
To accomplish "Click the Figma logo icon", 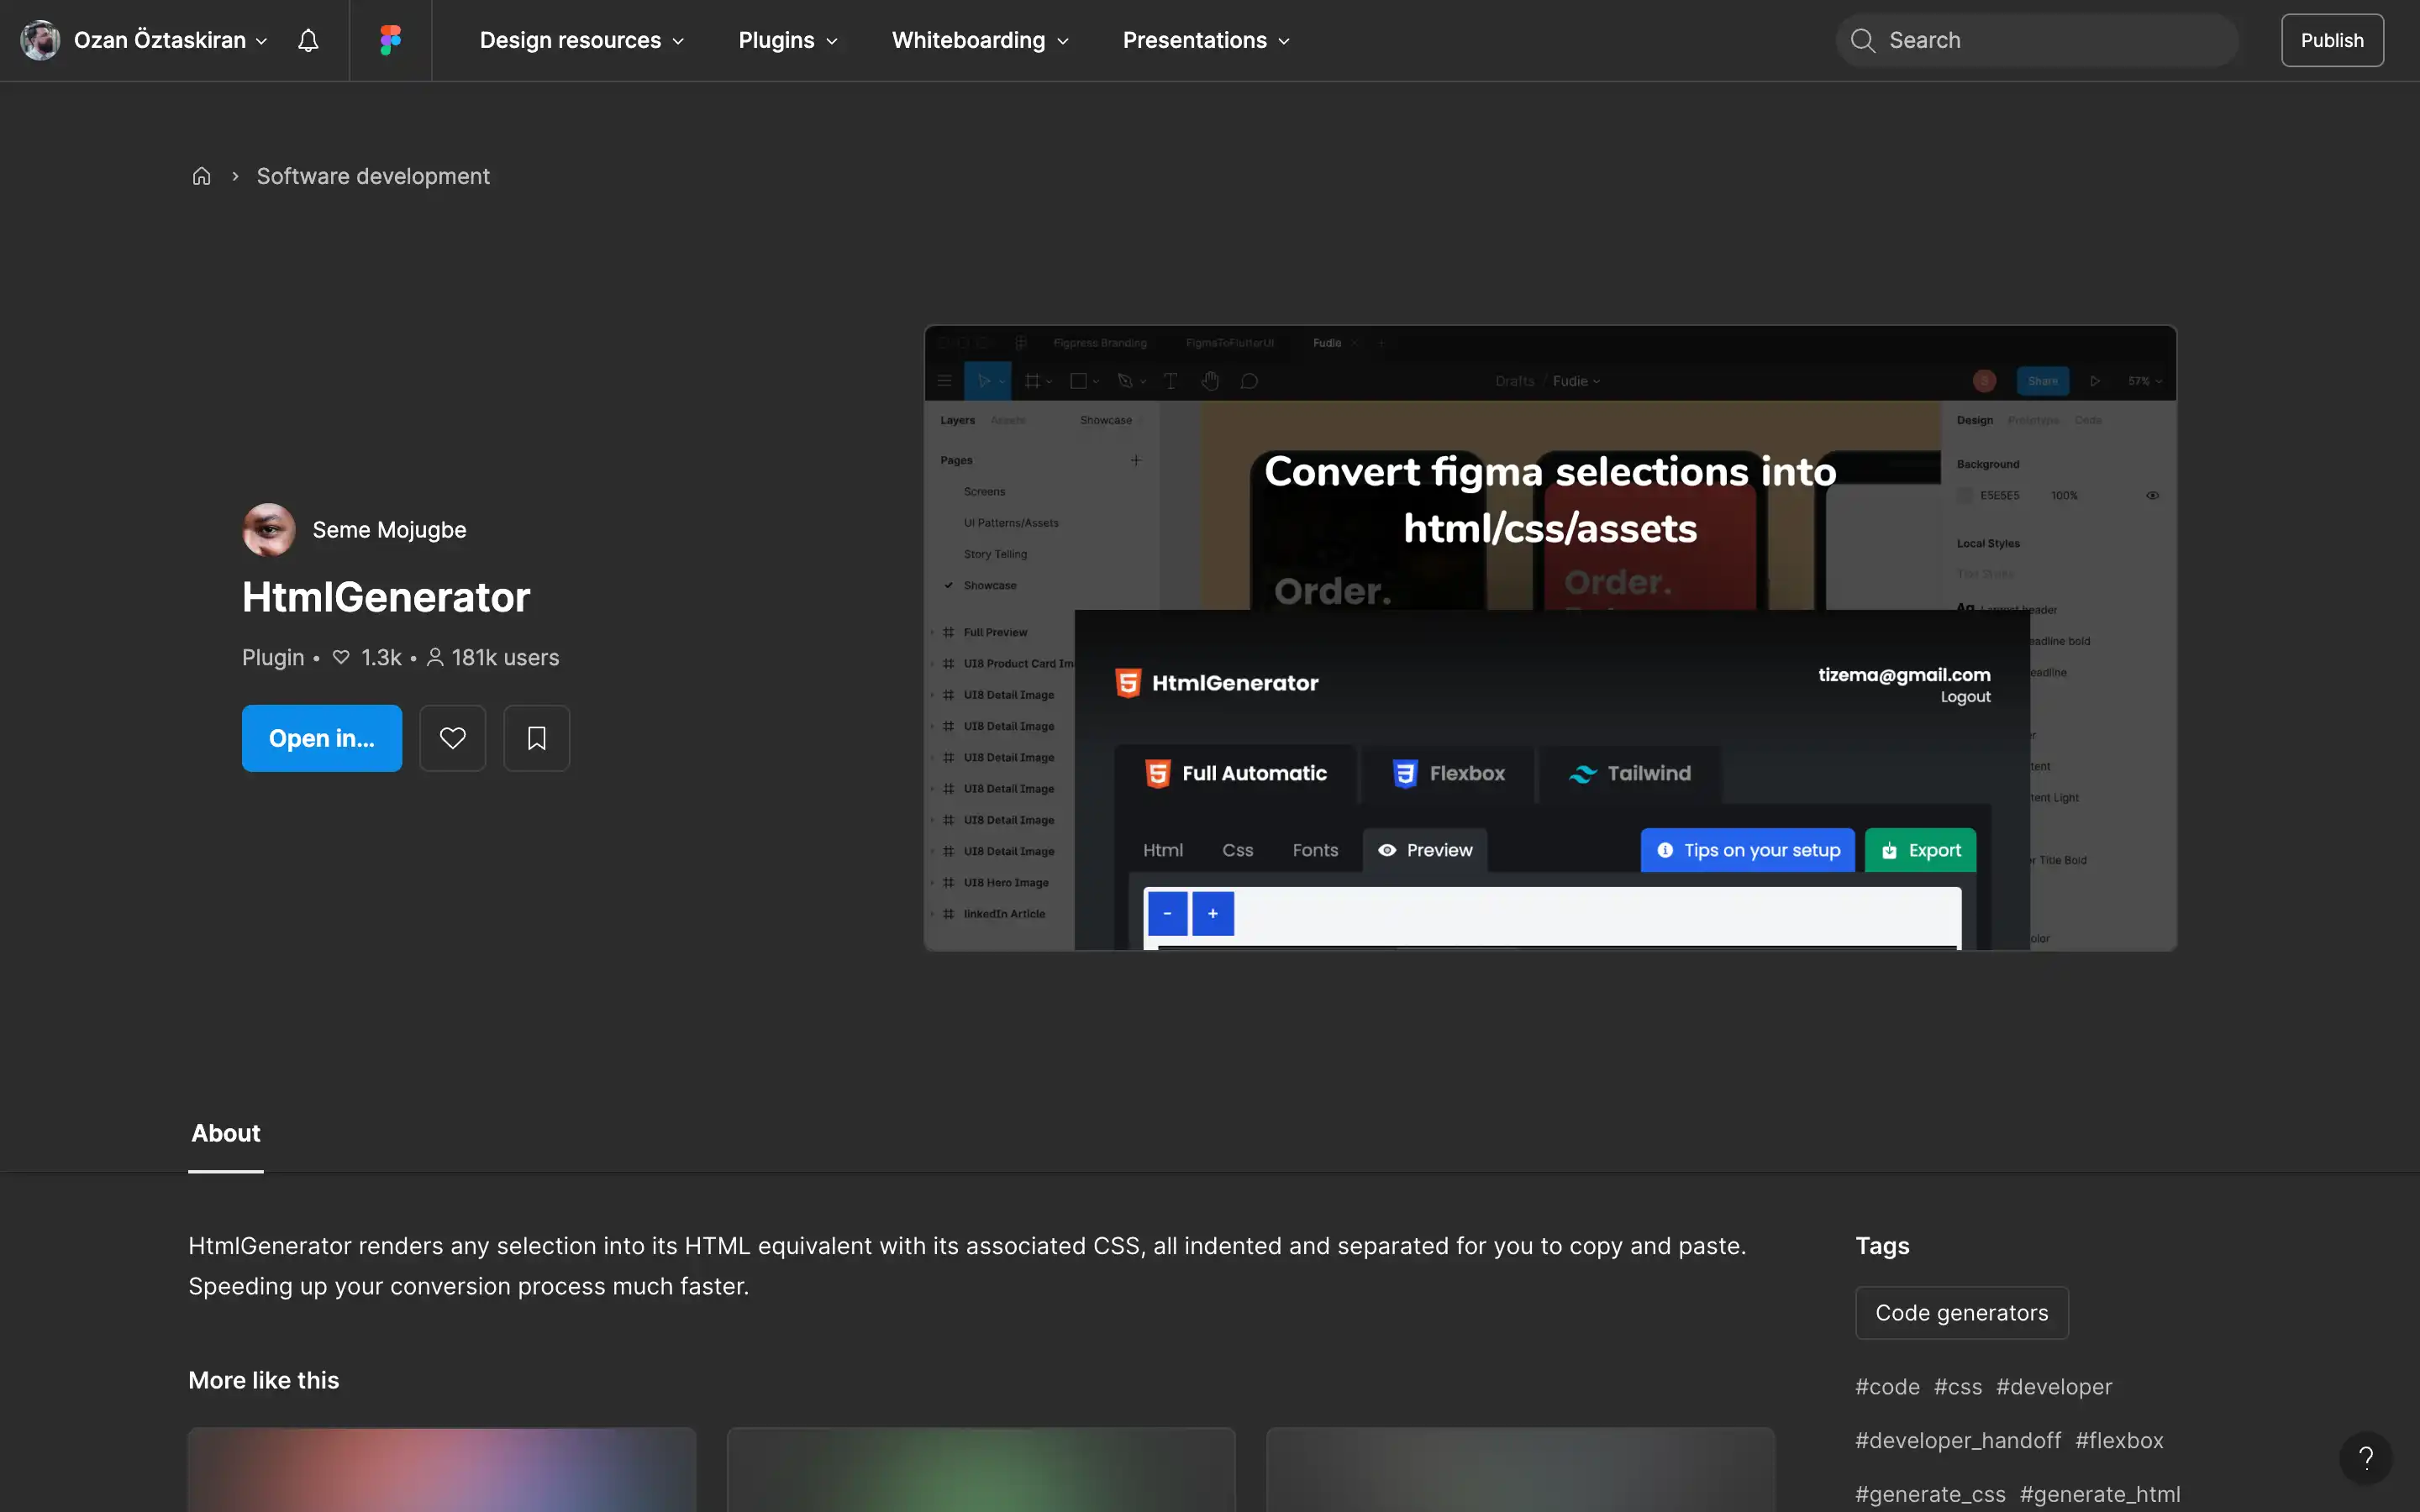I will (x=390, y=40).
